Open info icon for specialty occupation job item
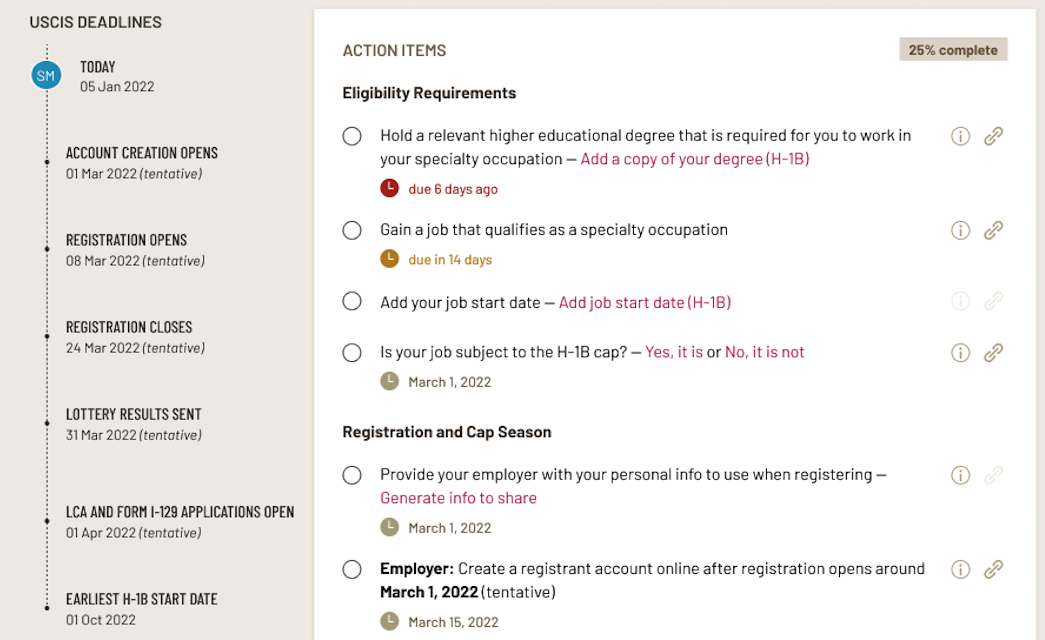 tap(960, 230)
